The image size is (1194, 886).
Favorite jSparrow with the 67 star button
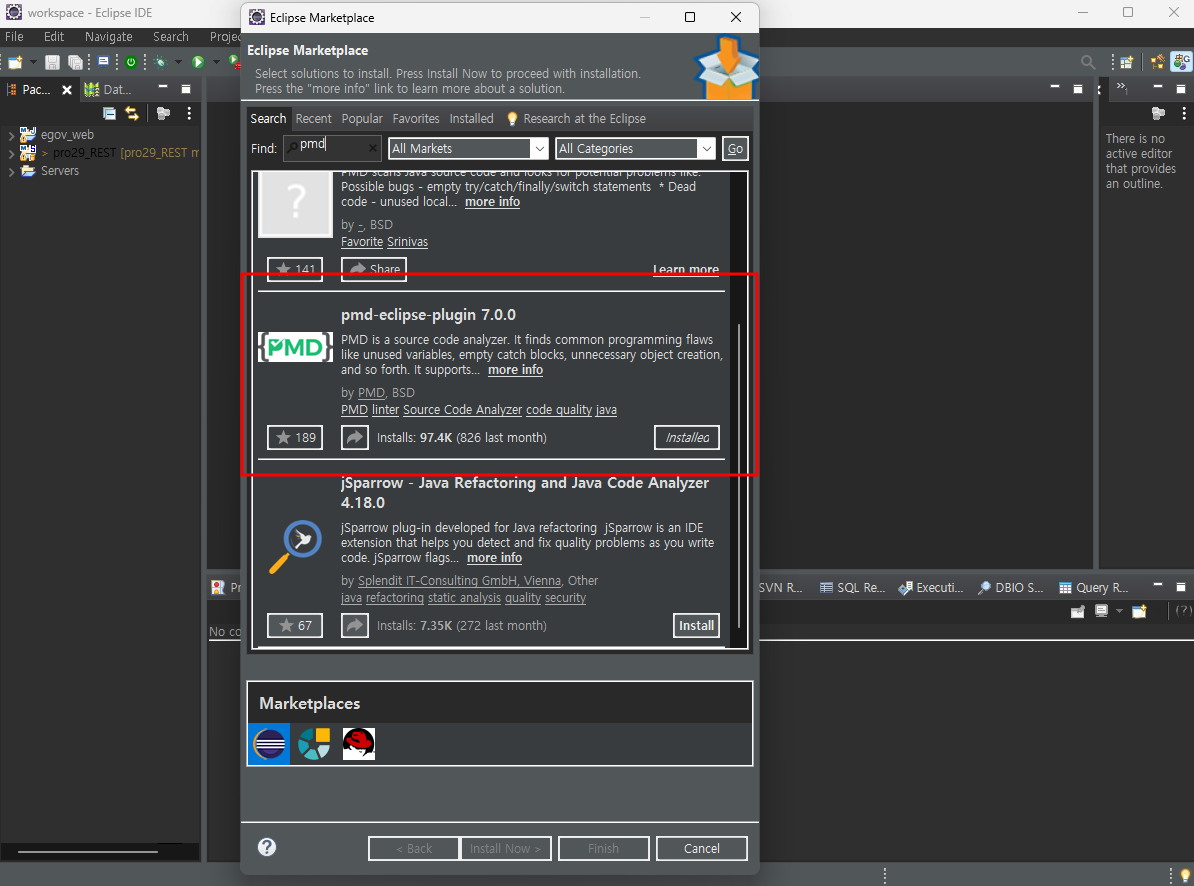295,626
